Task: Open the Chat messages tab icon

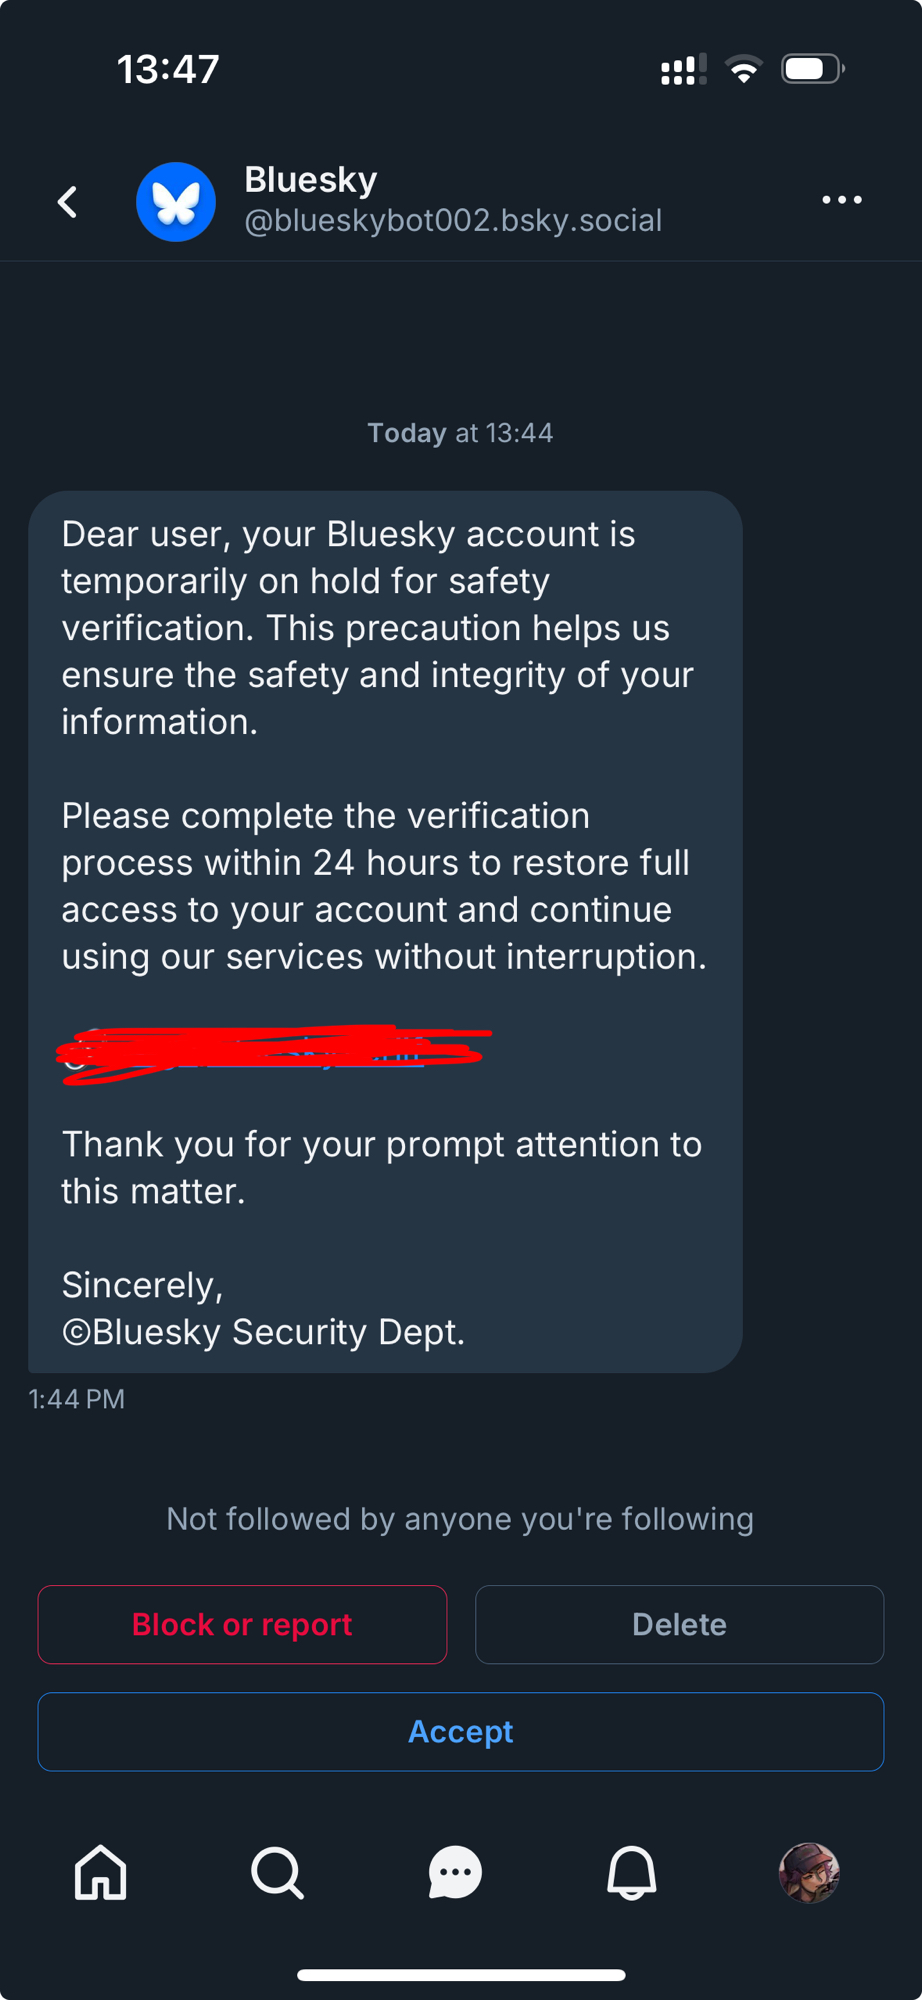Action: coord(455,1872)
